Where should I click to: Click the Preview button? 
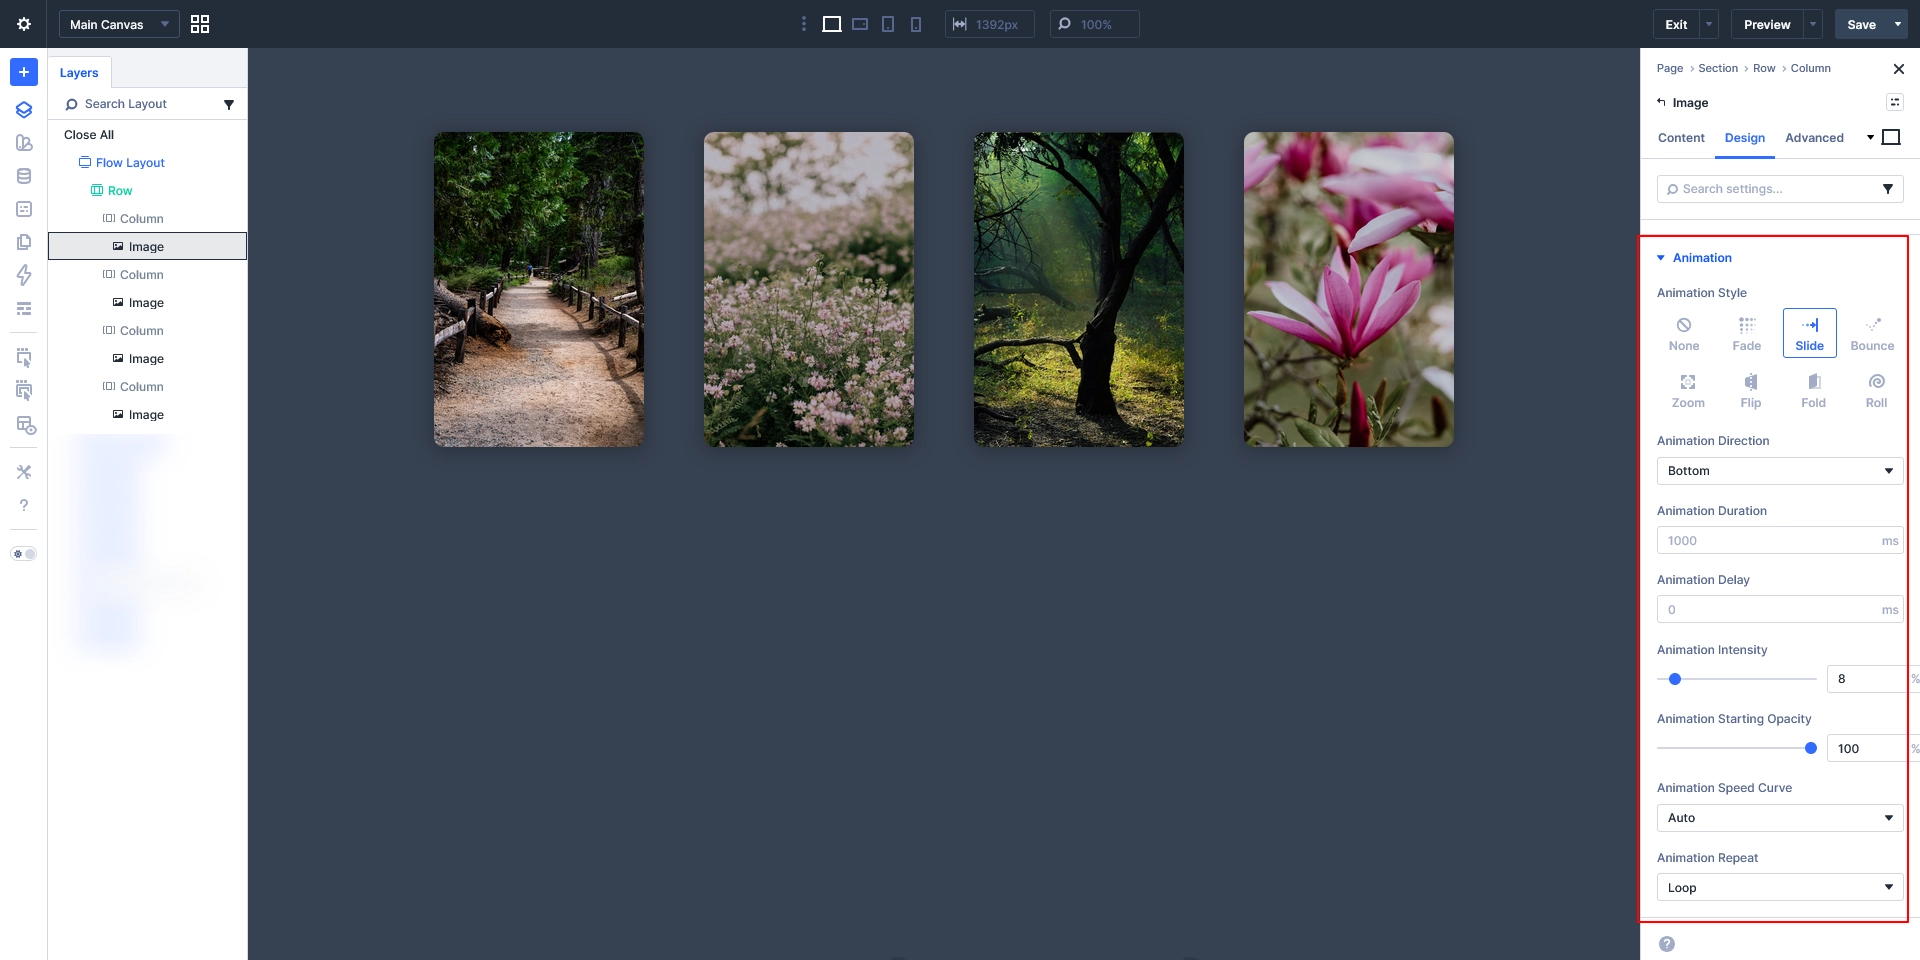point(1767,24)
